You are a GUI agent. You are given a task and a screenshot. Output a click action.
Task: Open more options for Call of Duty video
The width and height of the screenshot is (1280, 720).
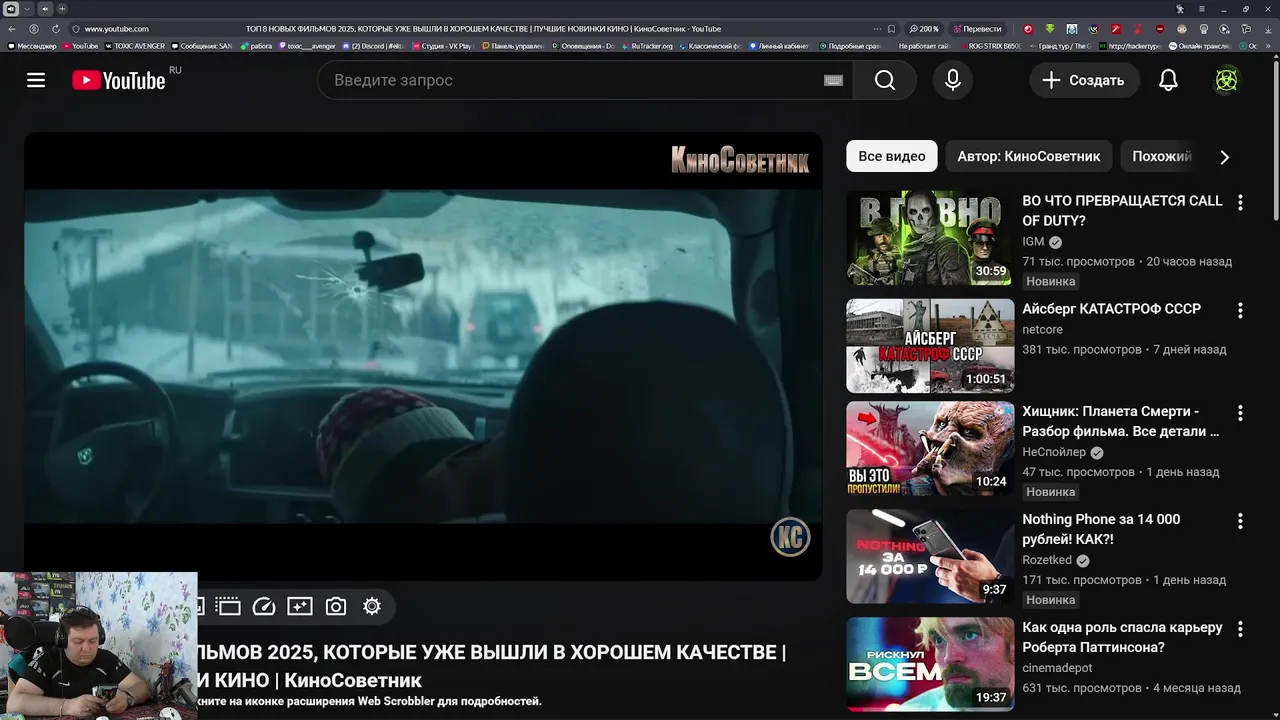(1240, 203)
